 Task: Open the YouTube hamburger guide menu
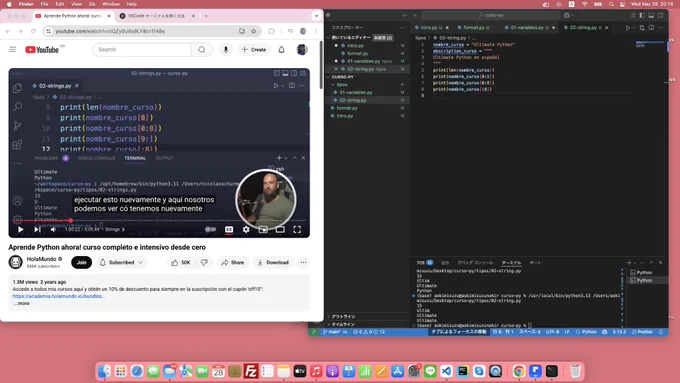(13, 49)
